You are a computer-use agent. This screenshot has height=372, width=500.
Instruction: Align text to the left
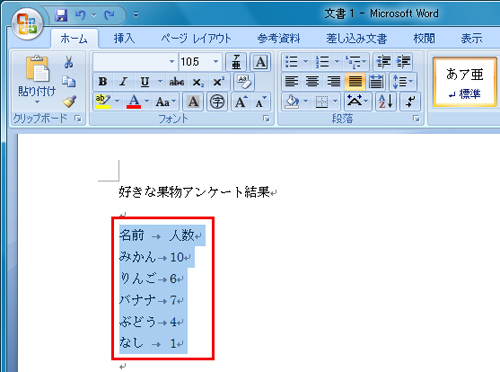[x=292, y=82]
